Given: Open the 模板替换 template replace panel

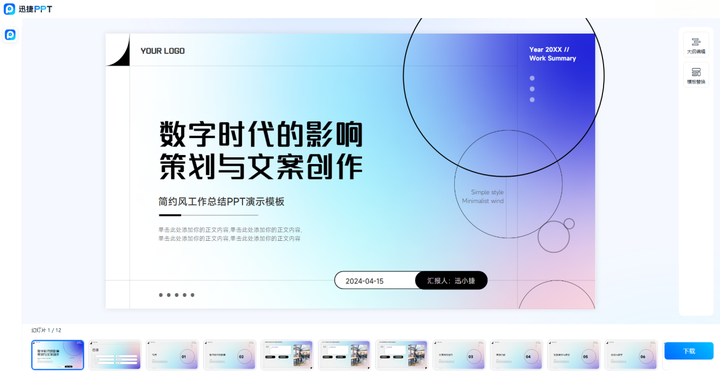Looking at the screenshot, I should click(x=696, y=75).
